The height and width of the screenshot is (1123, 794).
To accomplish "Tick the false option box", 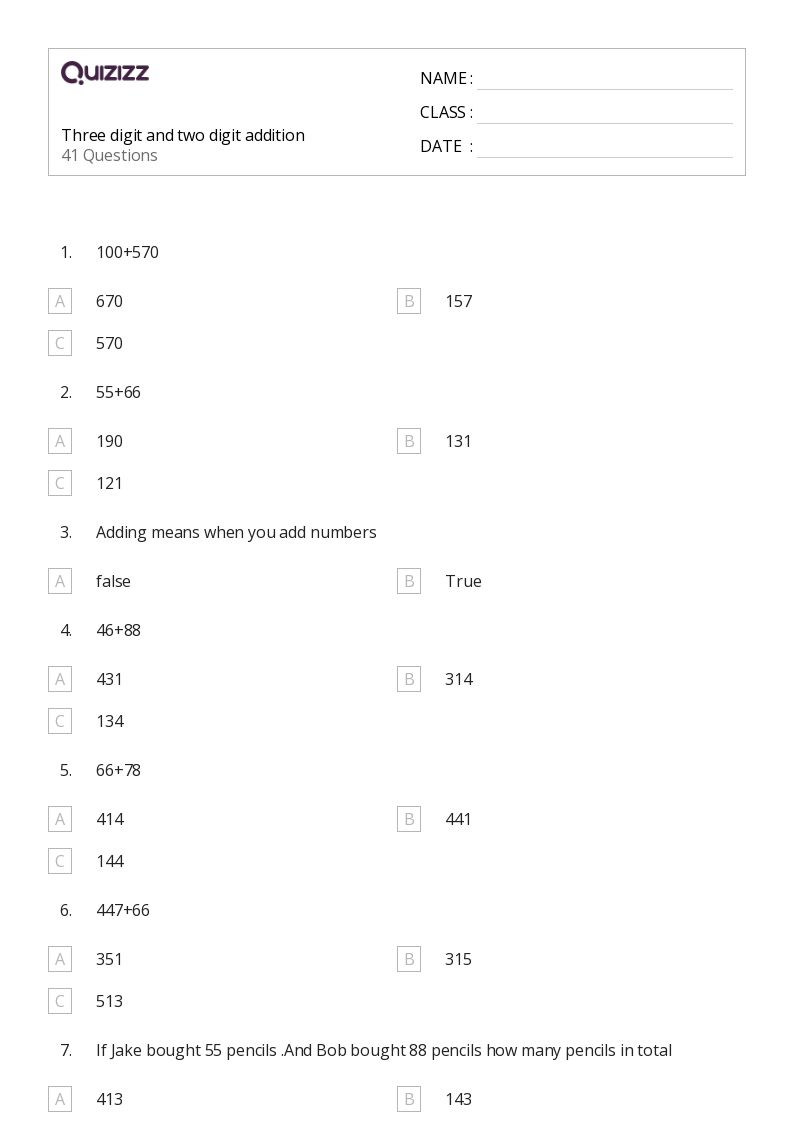I will click(x=60, y=582).
